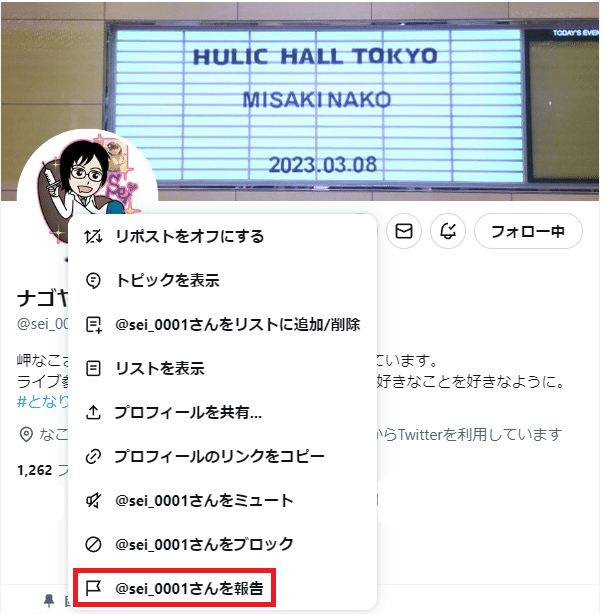Viewport: 604px width, 614px height.
Task: Click the report flag icon
Action: point(93,588)
